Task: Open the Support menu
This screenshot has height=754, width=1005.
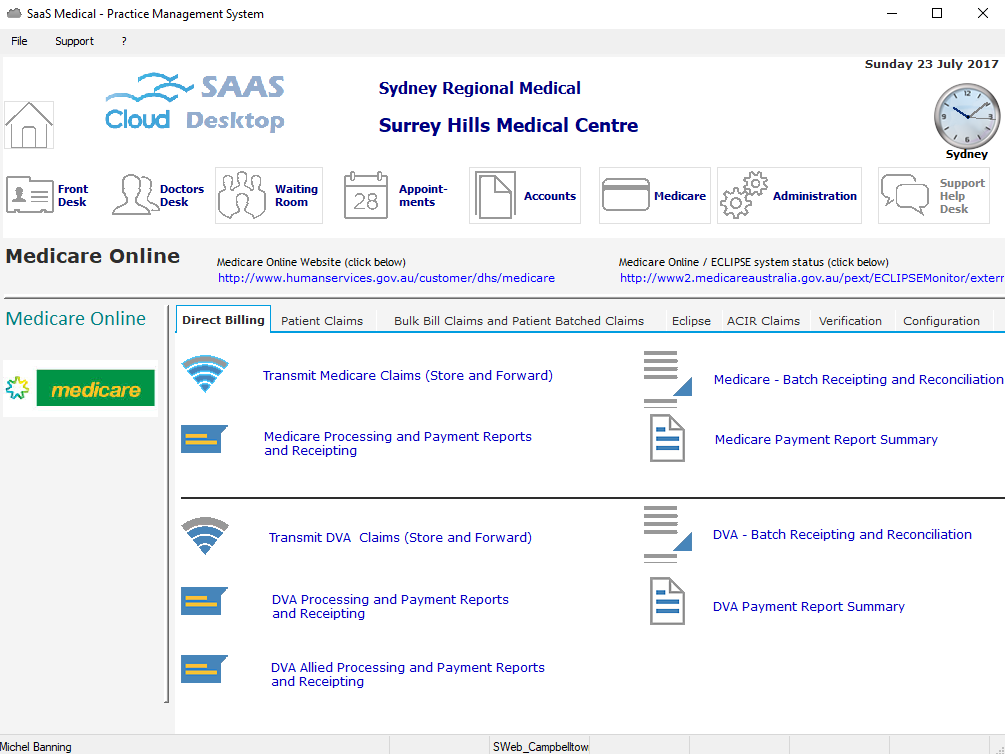Action: pos(74,41)
